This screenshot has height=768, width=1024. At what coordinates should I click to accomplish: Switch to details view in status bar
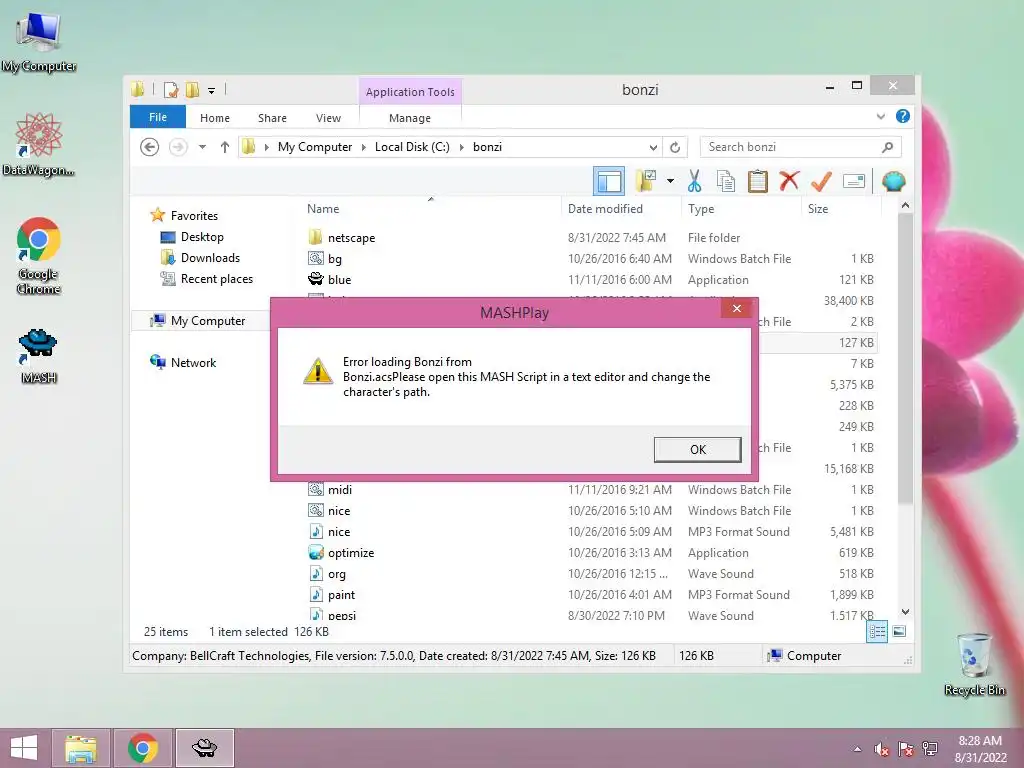coord(877,632)
